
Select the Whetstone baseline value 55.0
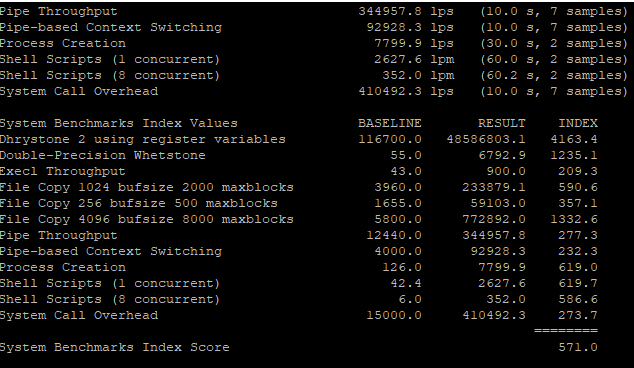pyautogui.click(x=406, y=155)
